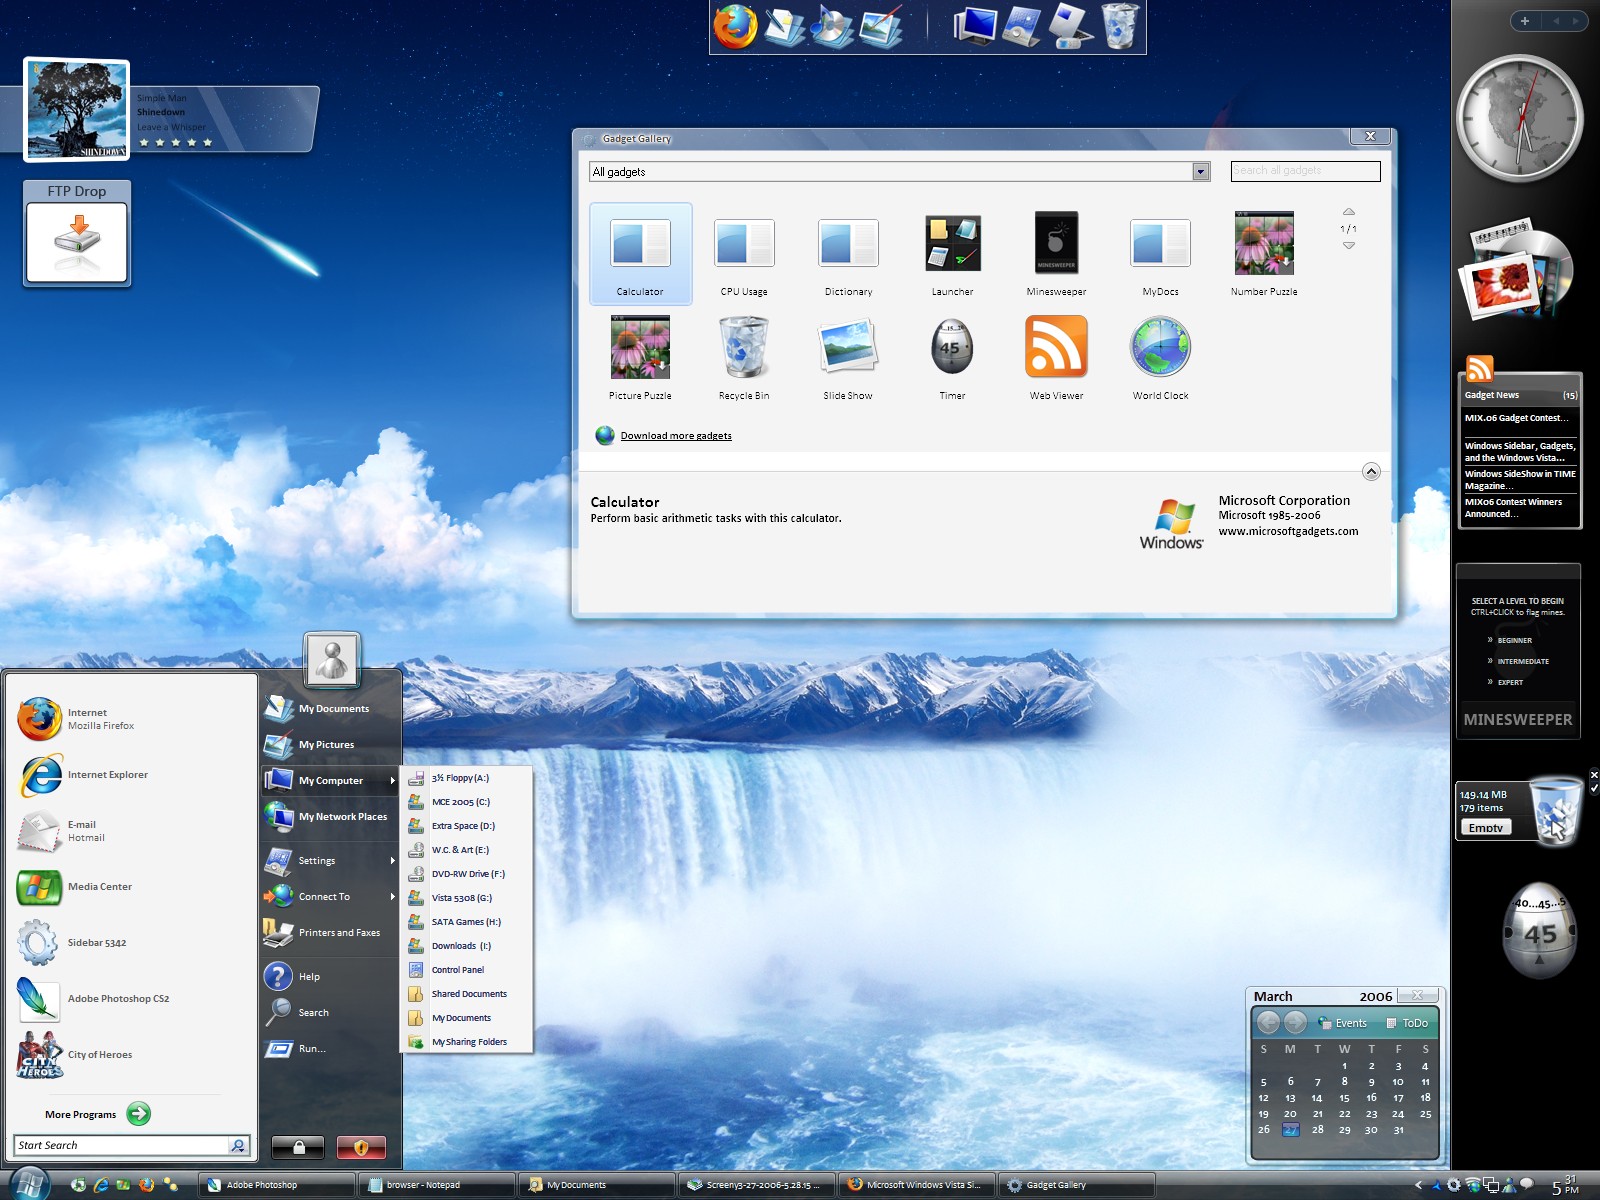The image size is (1600, 1200).
Task: Expand the My Computer submenu arrow
Action: coord(392,780)
